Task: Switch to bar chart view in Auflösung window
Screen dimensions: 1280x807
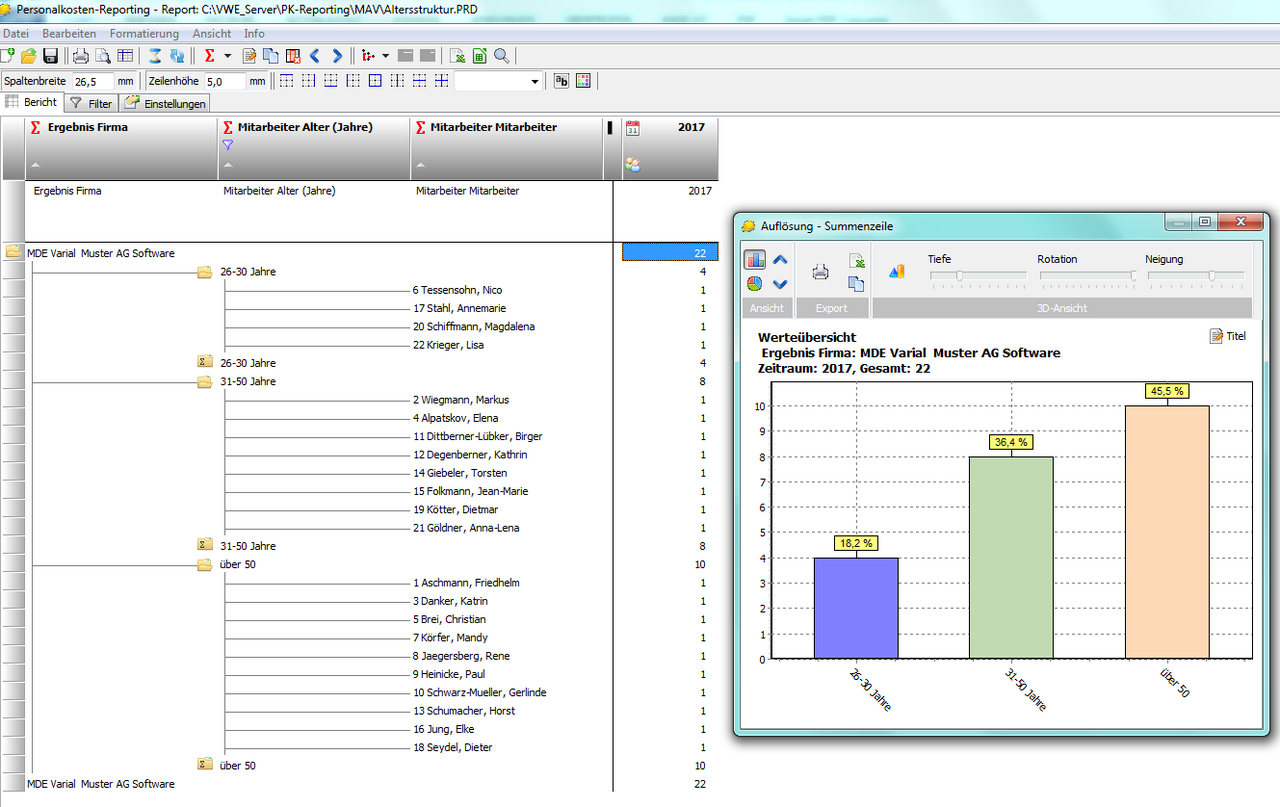Action: coord(755,259)
